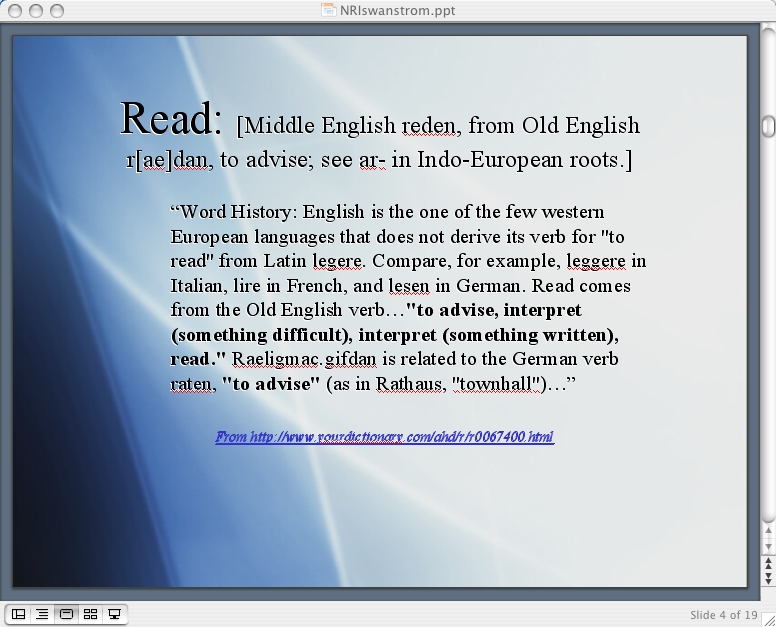This screenshot has height=627, width=776.
Task: Click "Word History" in body text
Action: click(x=235, y=212)
